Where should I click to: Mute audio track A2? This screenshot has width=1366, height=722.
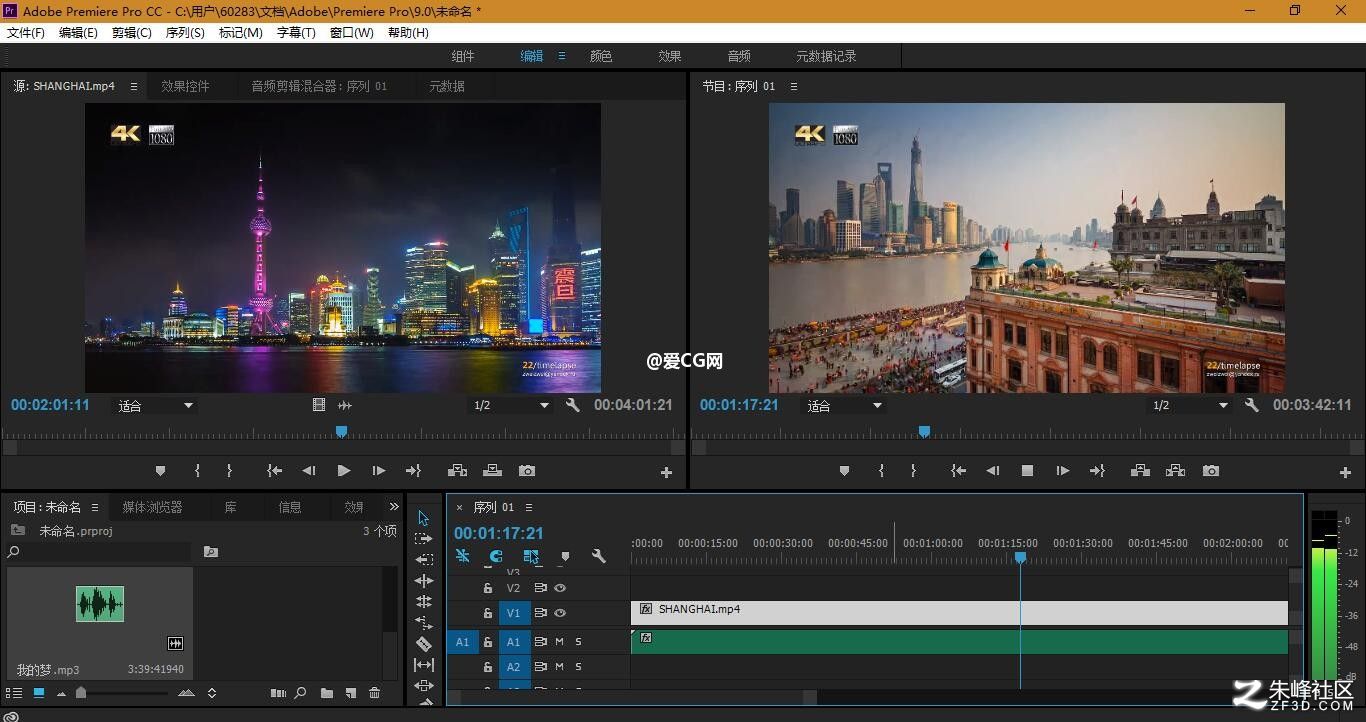559,667
